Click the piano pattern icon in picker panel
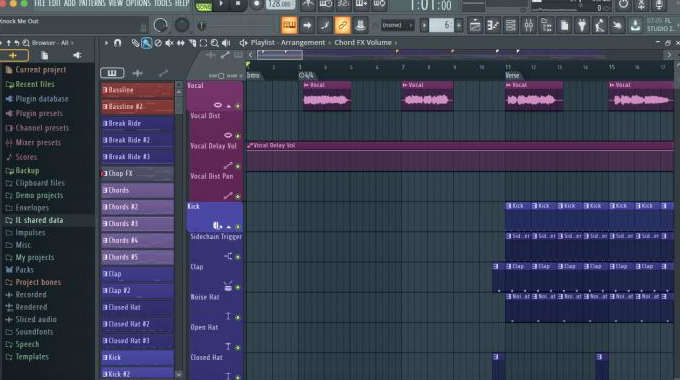Image resolution: width=680 pixels, height=380 pixels. (112, 73)
